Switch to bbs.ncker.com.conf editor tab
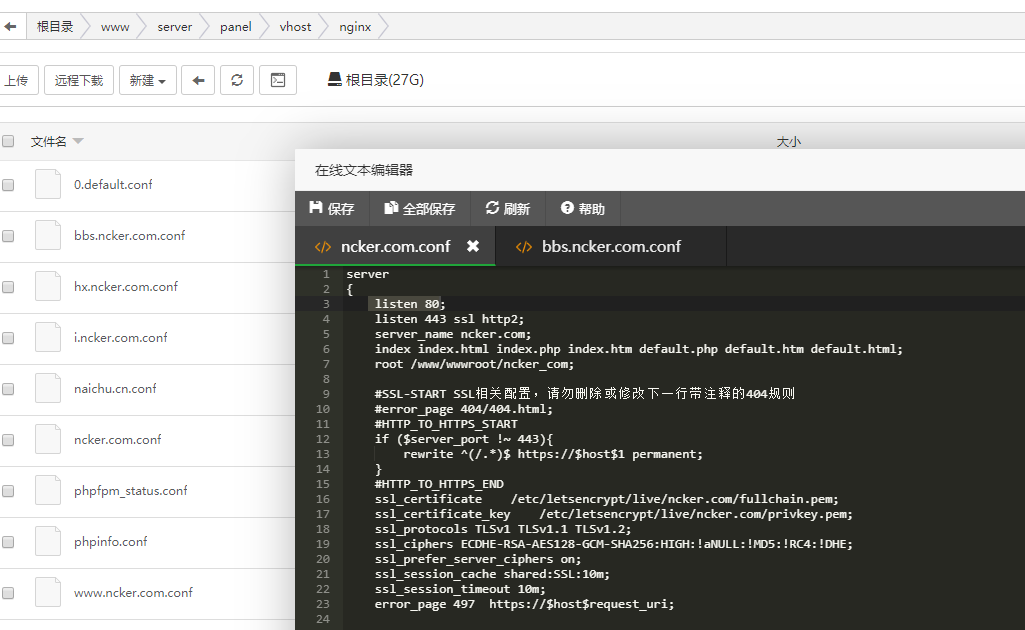The image size is (1025, 630). point(611,246)
